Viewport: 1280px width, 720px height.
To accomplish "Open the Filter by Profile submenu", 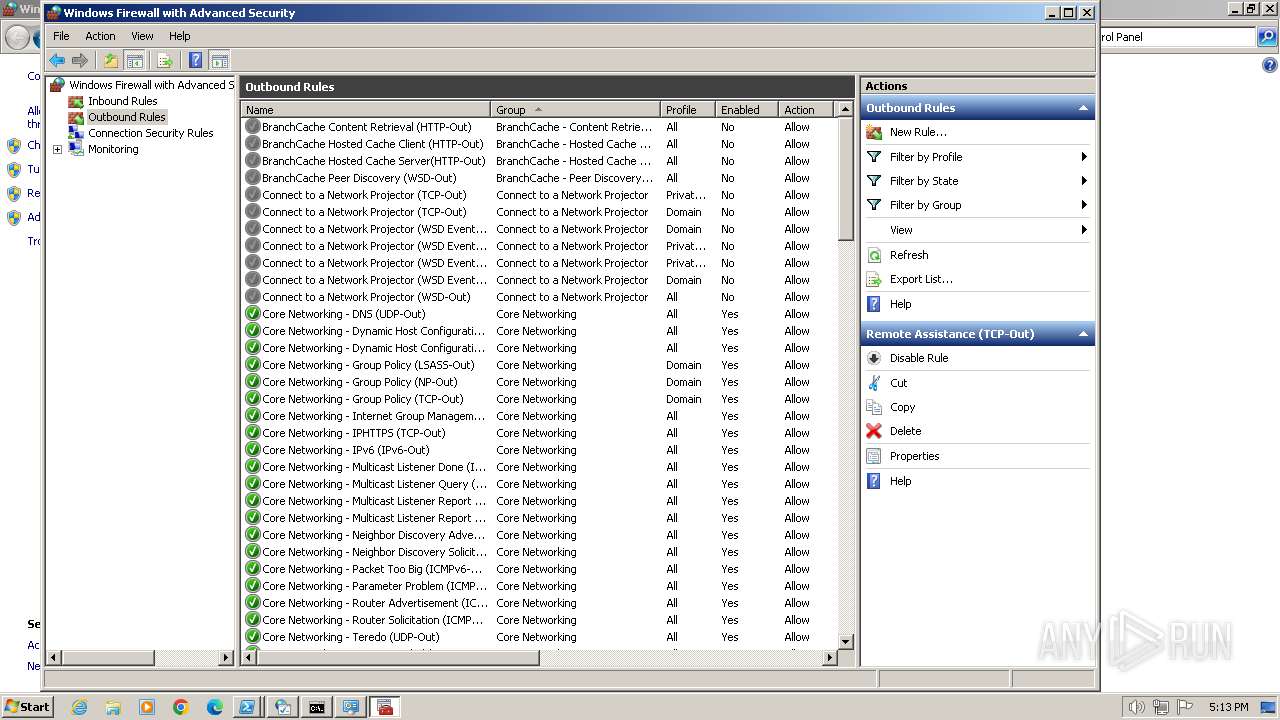I will coord(978,157).
